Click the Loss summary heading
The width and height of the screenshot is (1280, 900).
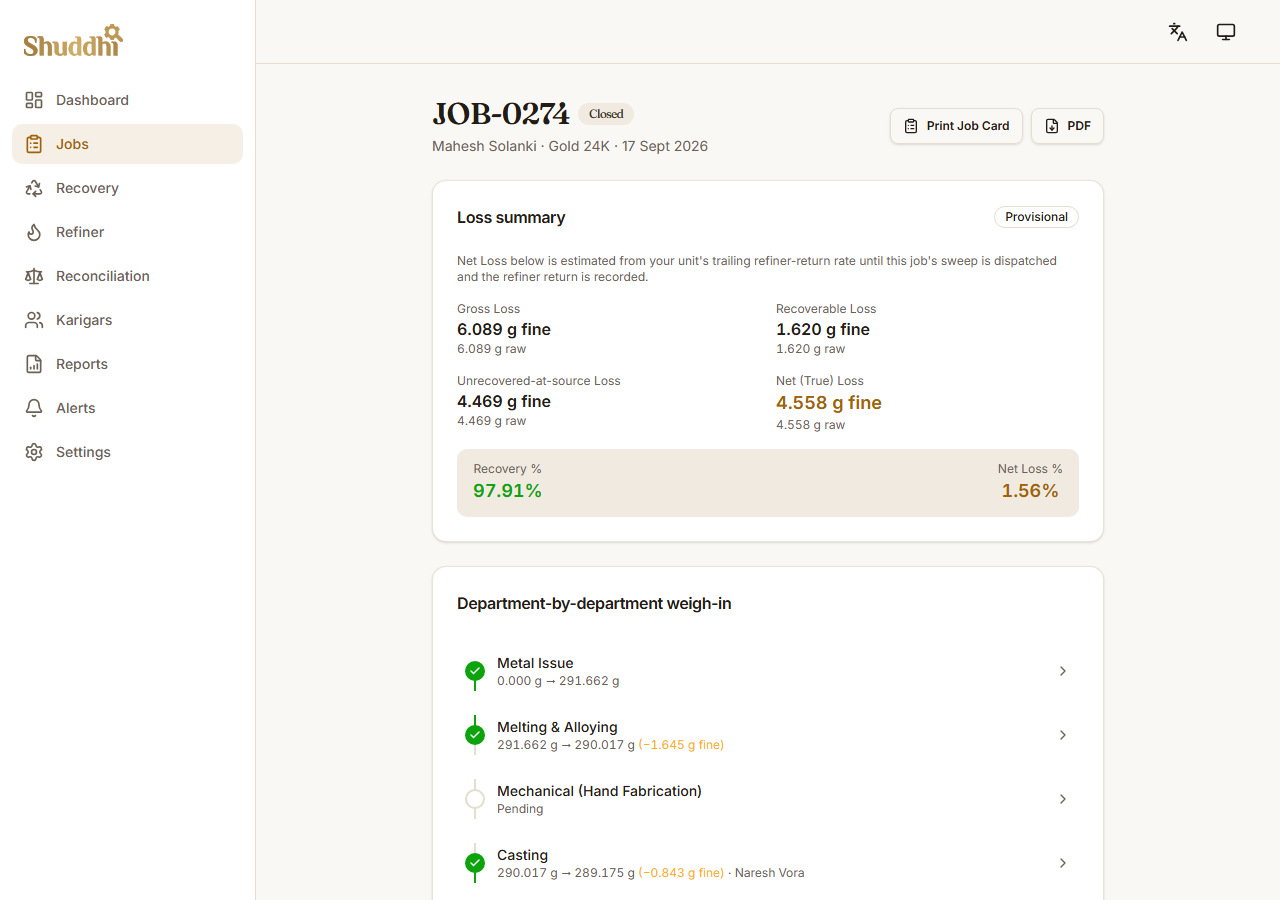511,217
